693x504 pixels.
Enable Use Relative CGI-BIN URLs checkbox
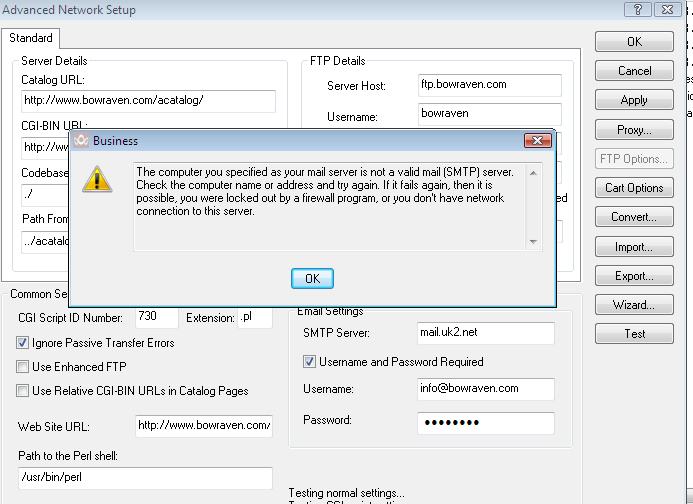click(23, 391)
